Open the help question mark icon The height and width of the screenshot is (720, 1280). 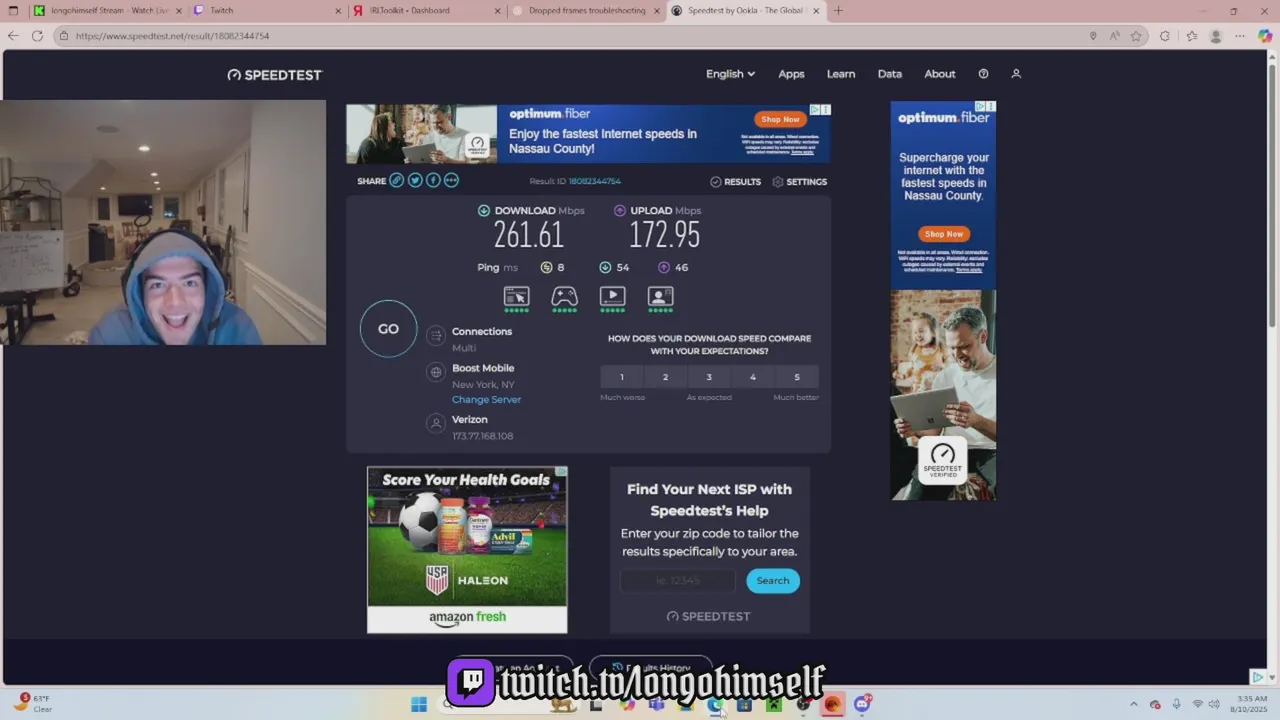983,74
